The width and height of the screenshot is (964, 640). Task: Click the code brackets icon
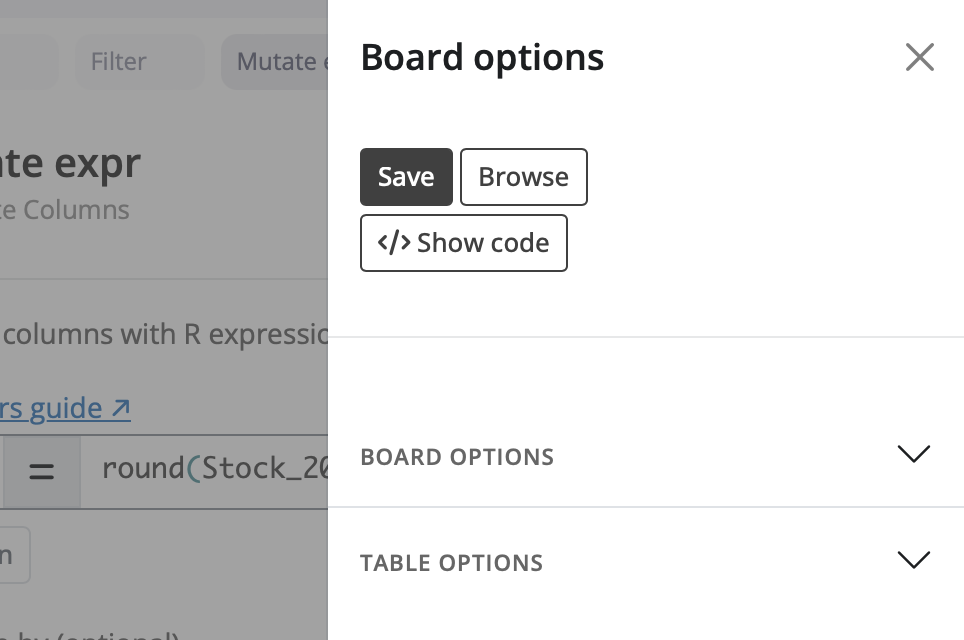pyautogui.click(x=394, y=243)
